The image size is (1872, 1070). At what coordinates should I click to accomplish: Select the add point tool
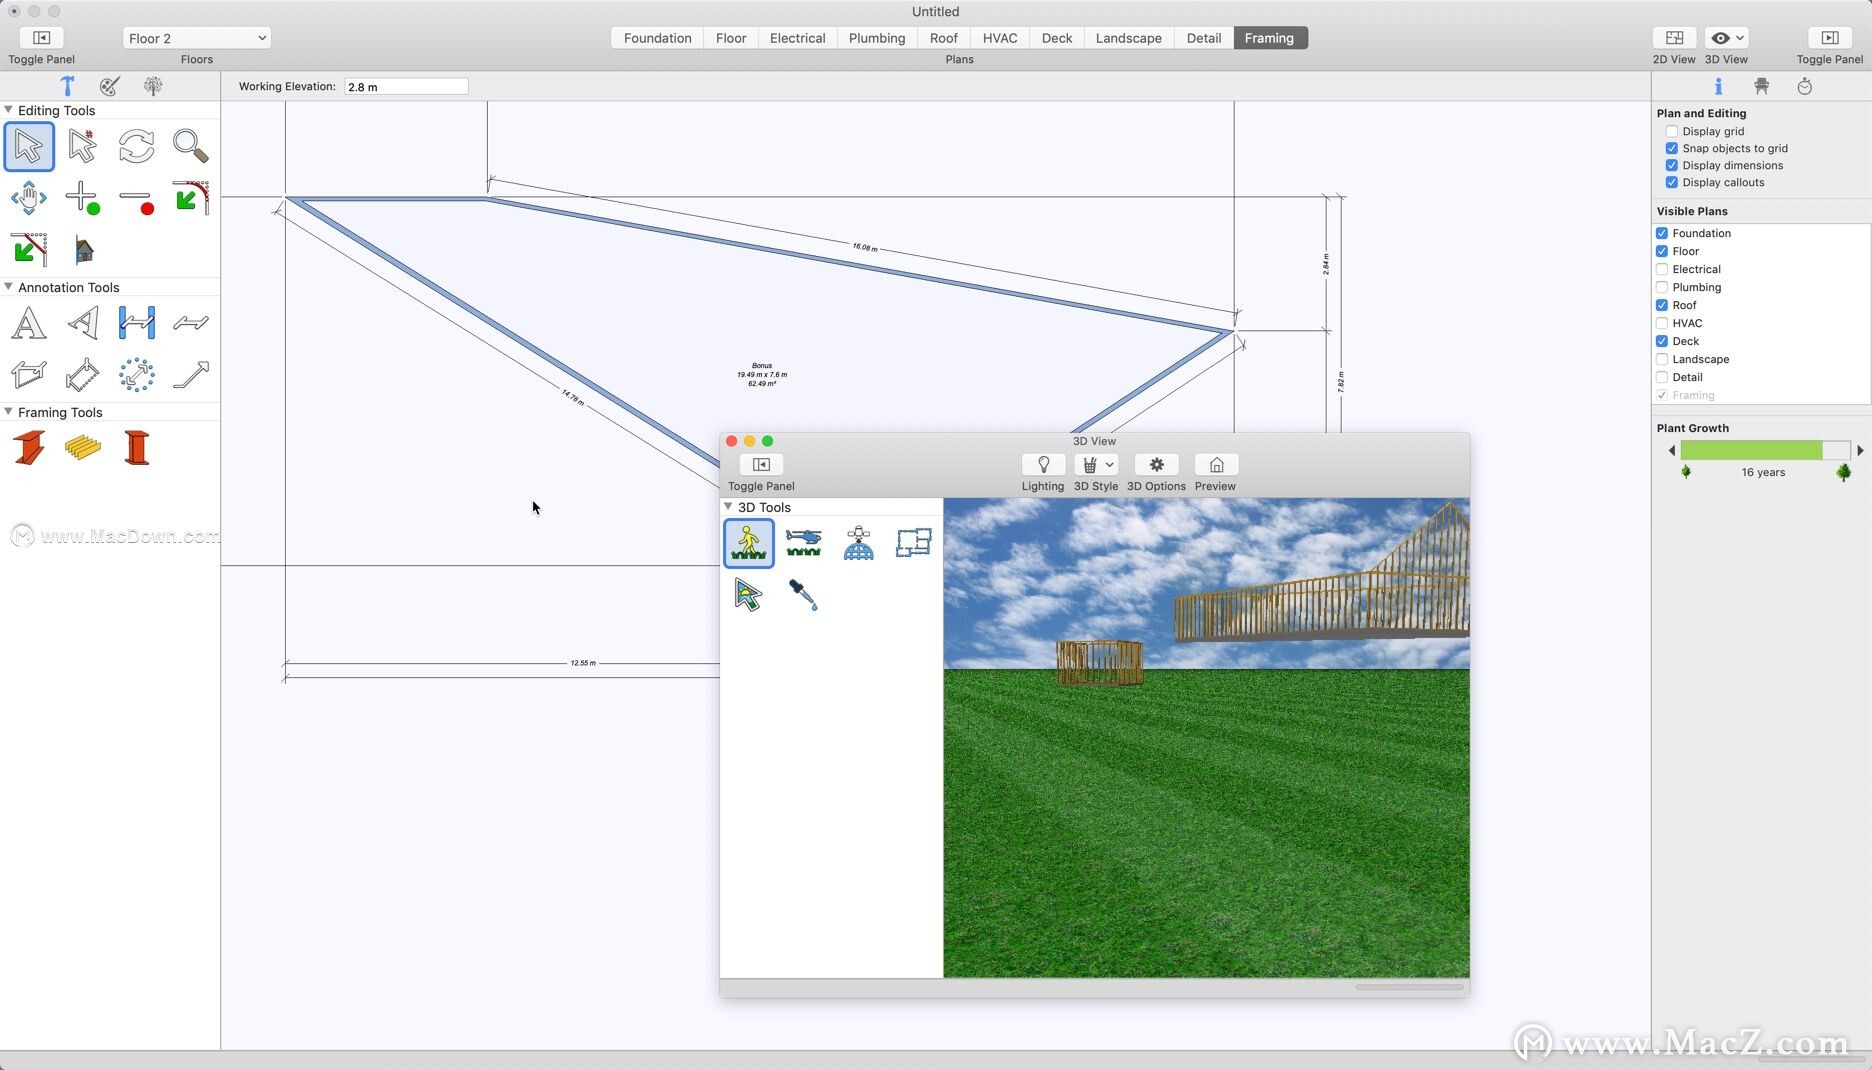point(82,197)
